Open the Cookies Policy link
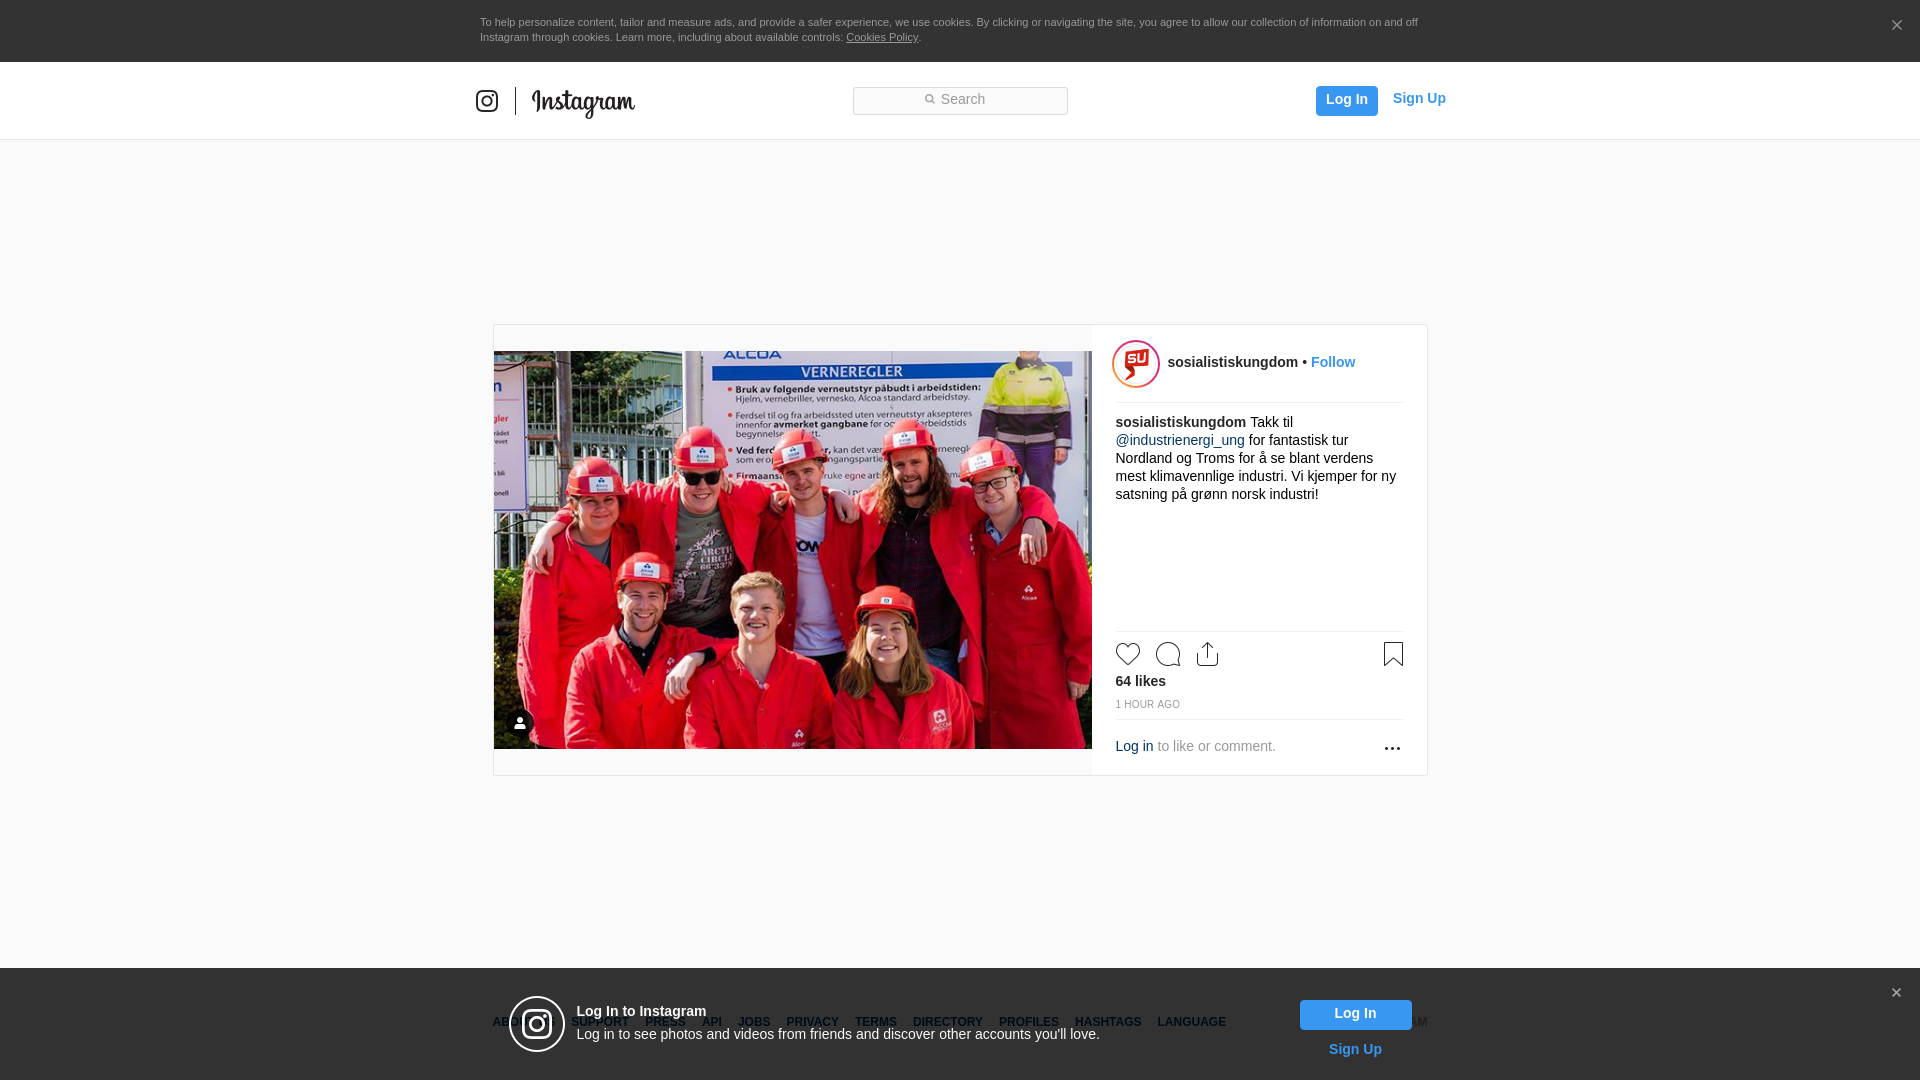Image resolution: width=1920 pixels, height=1080 pixels. coord(882,37)
